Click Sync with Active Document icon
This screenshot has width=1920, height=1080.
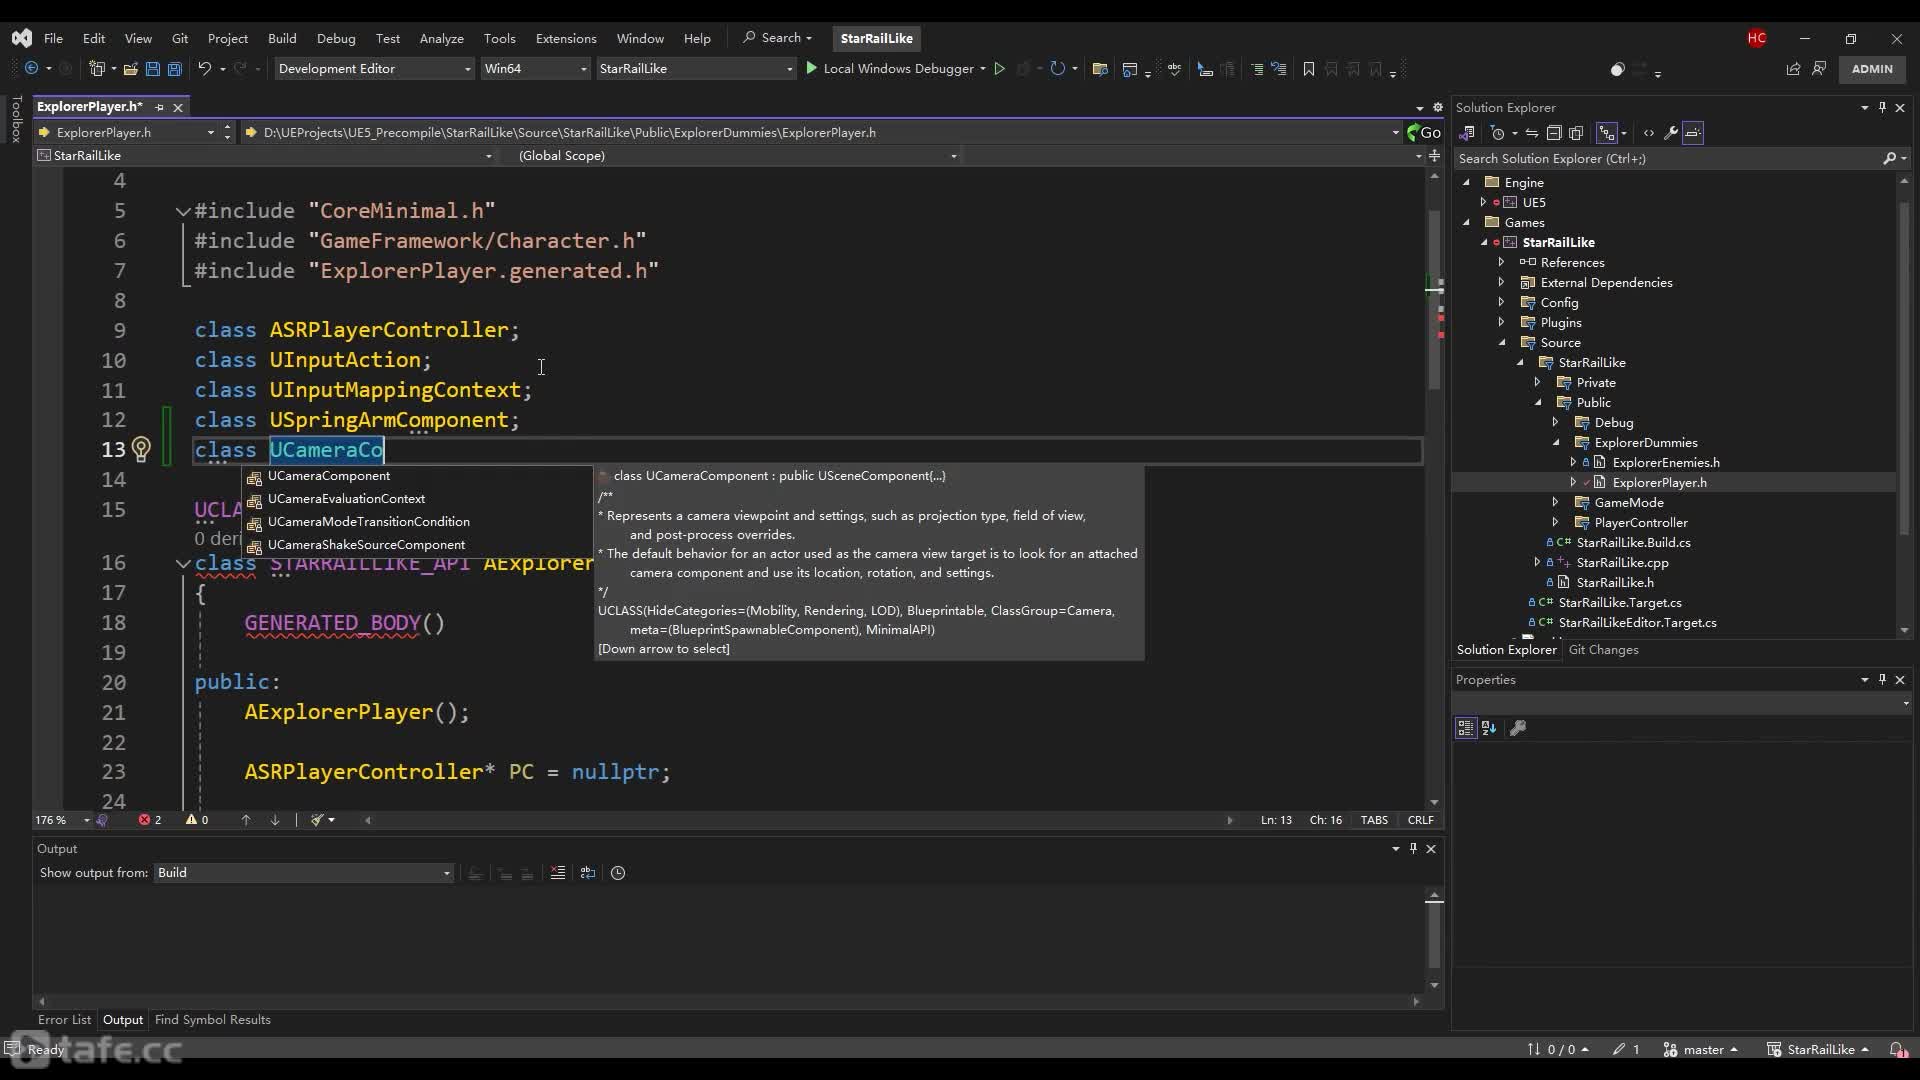click(1531, 133)
